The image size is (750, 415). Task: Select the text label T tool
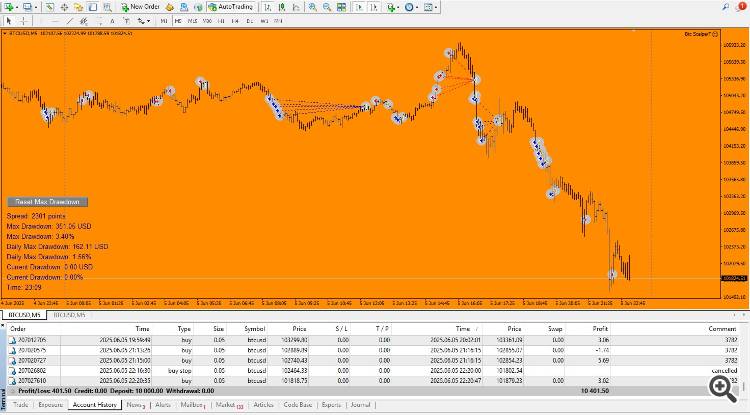tap(127, 21)
